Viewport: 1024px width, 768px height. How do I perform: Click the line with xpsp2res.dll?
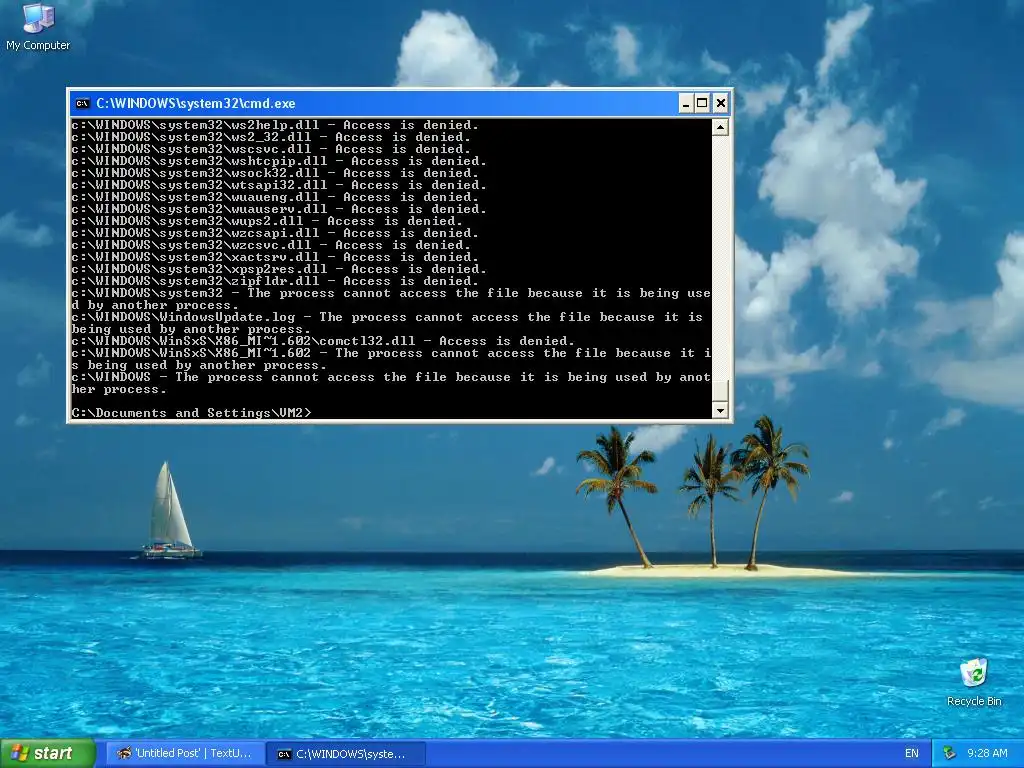(279, 268)
